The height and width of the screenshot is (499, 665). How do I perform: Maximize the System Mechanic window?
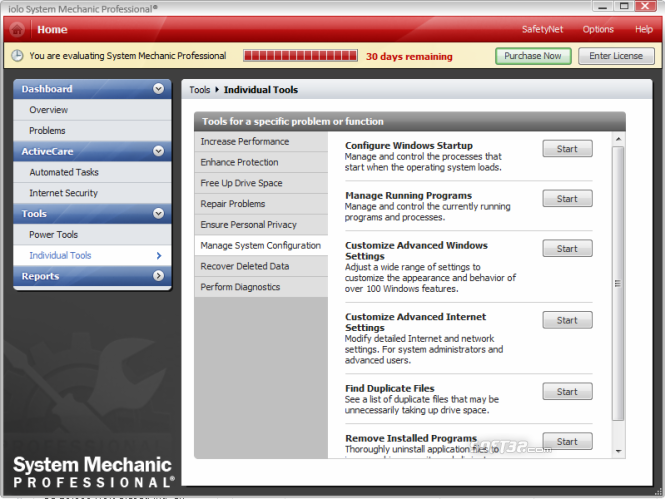click(x=624, y=6)
